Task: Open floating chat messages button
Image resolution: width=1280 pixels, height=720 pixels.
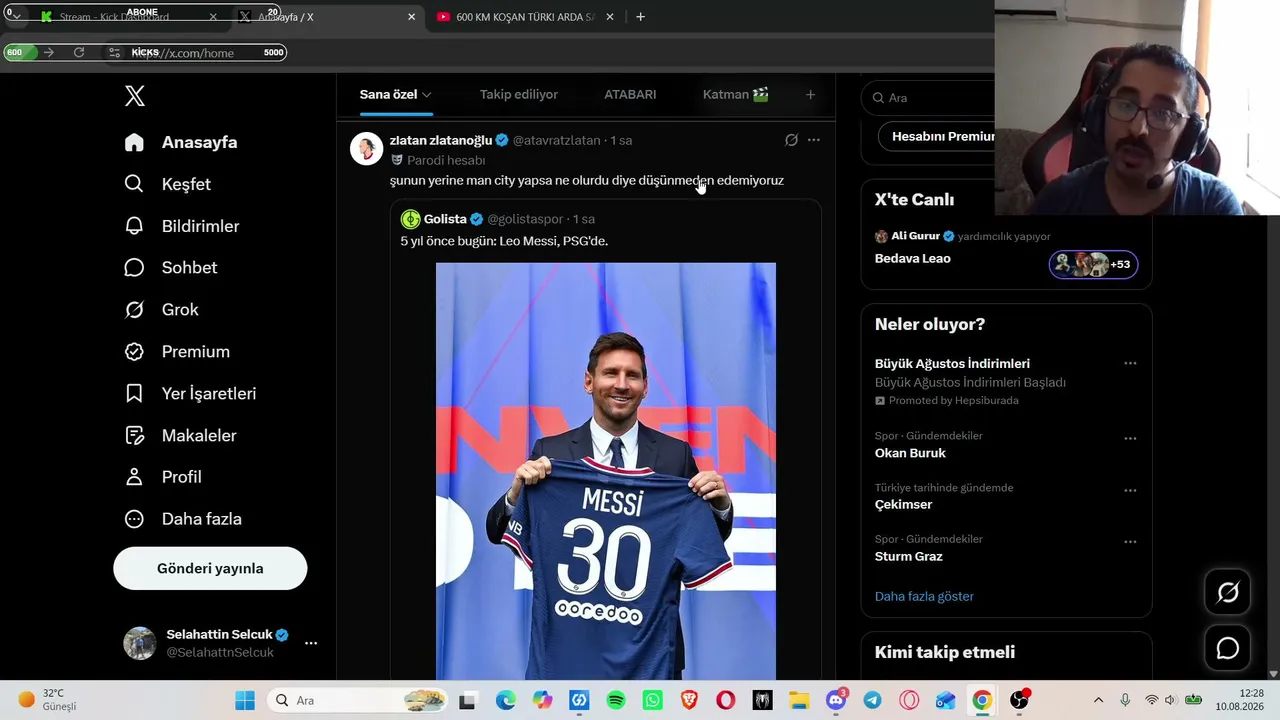Action: (x=1228, y=648)
